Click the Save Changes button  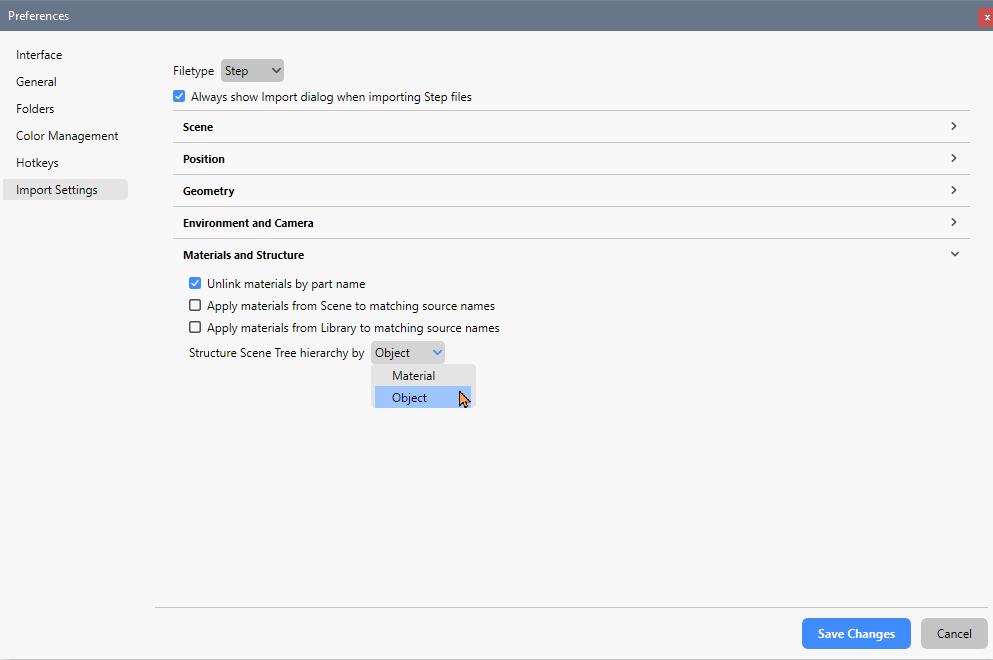[856, 633]
